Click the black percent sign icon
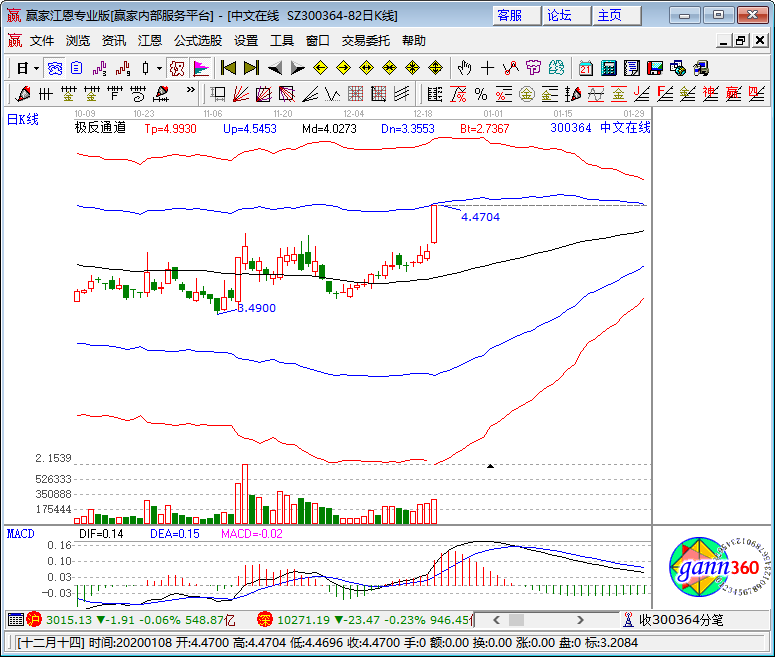 (481, 94)
